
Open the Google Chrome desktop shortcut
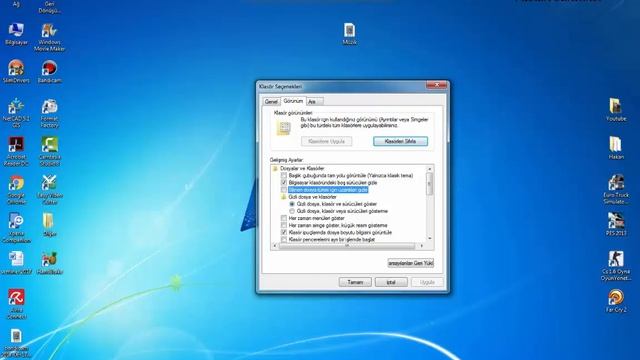point(16,190)
